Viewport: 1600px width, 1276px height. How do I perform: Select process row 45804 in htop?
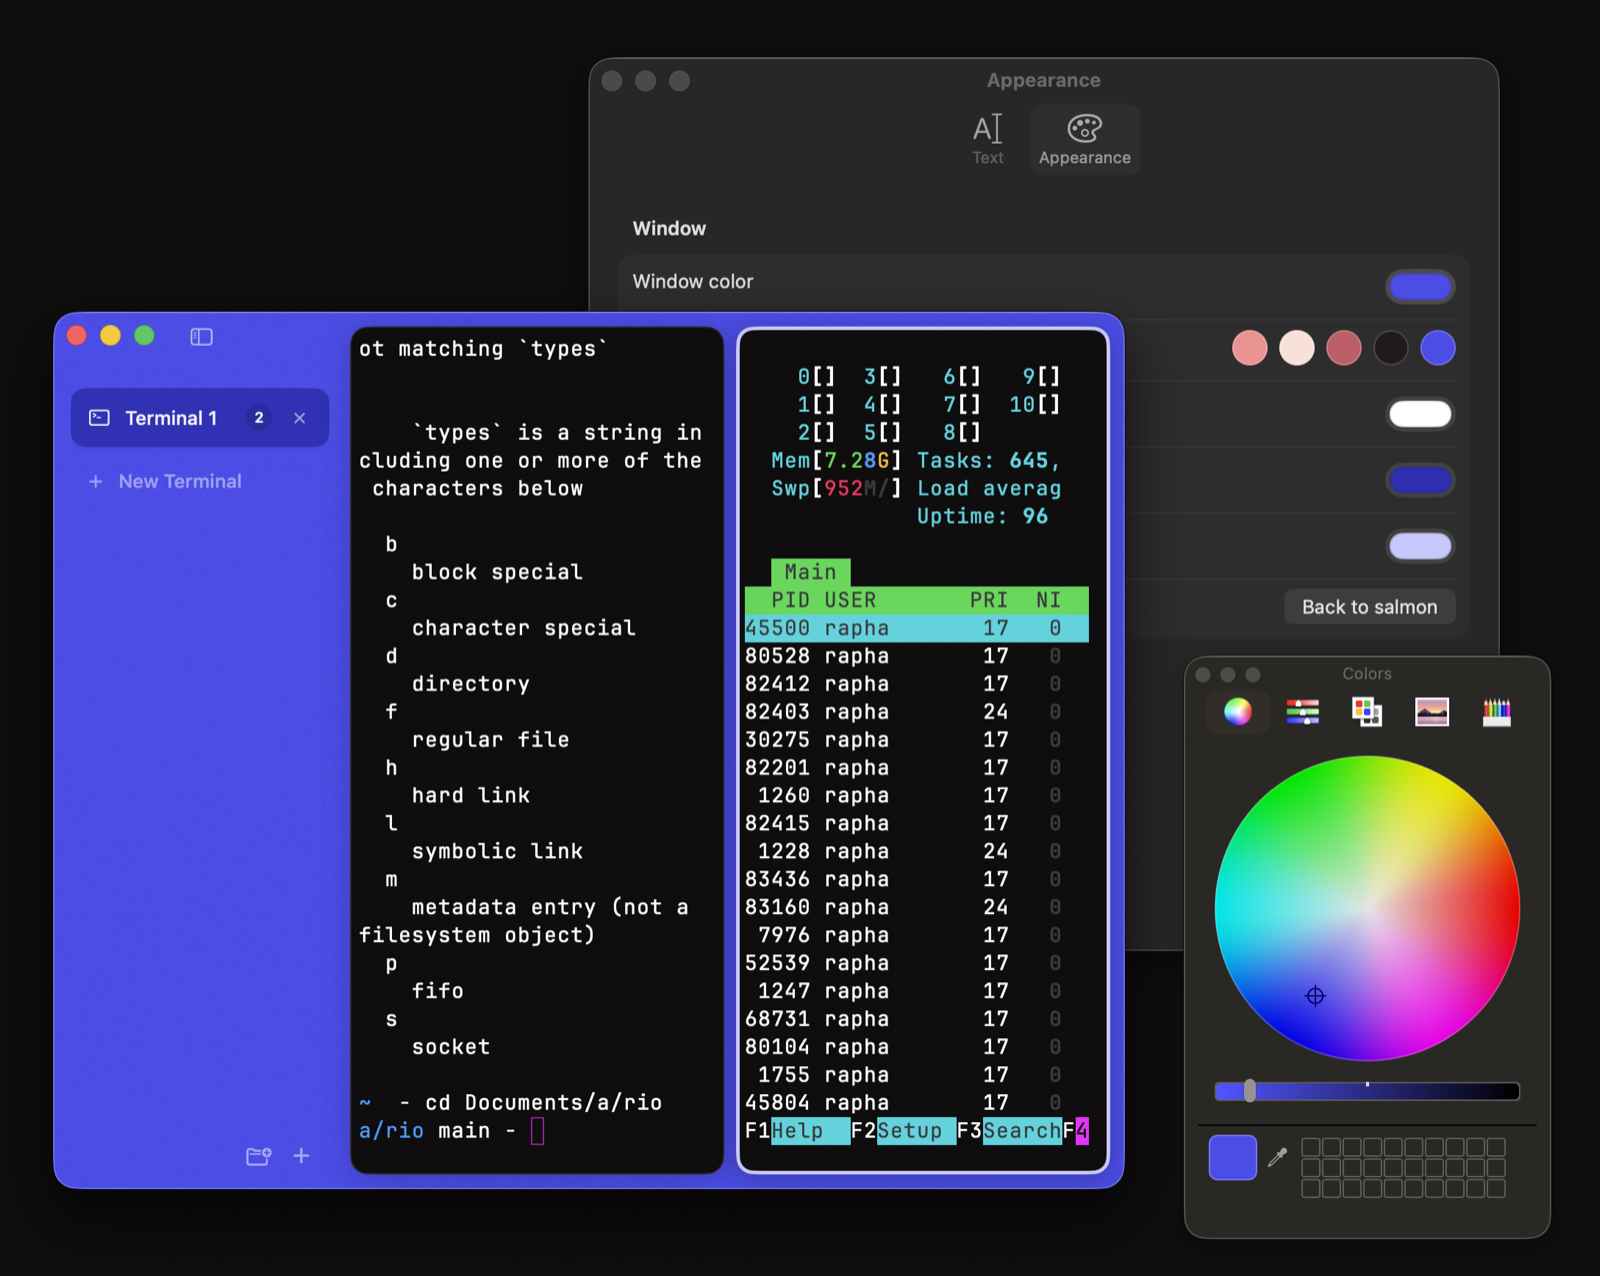coord(917,1103)
